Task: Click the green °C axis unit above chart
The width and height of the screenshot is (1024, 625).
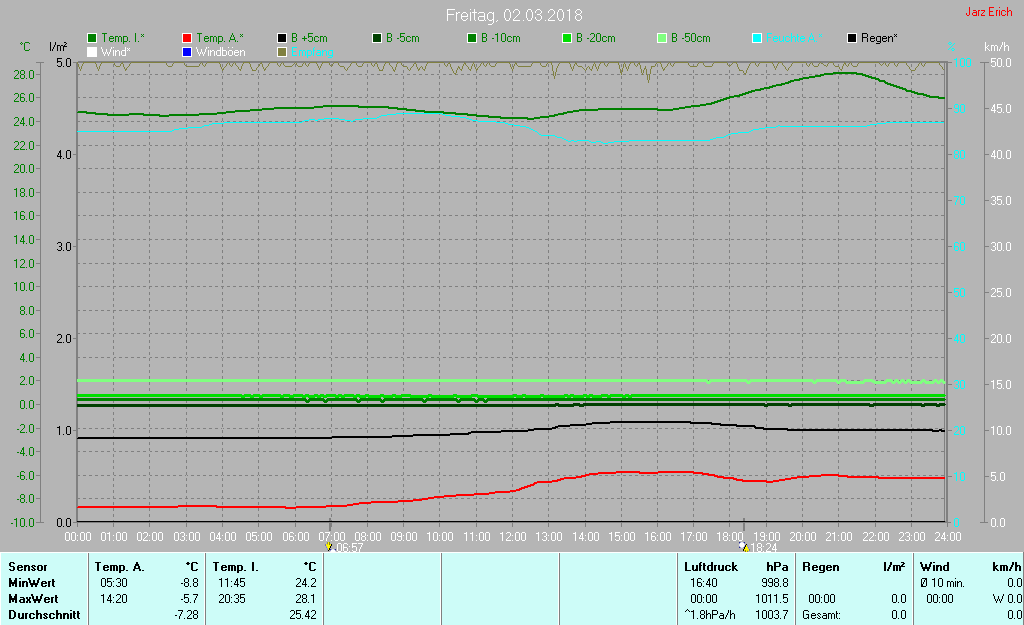Action: tap(25, 47)
